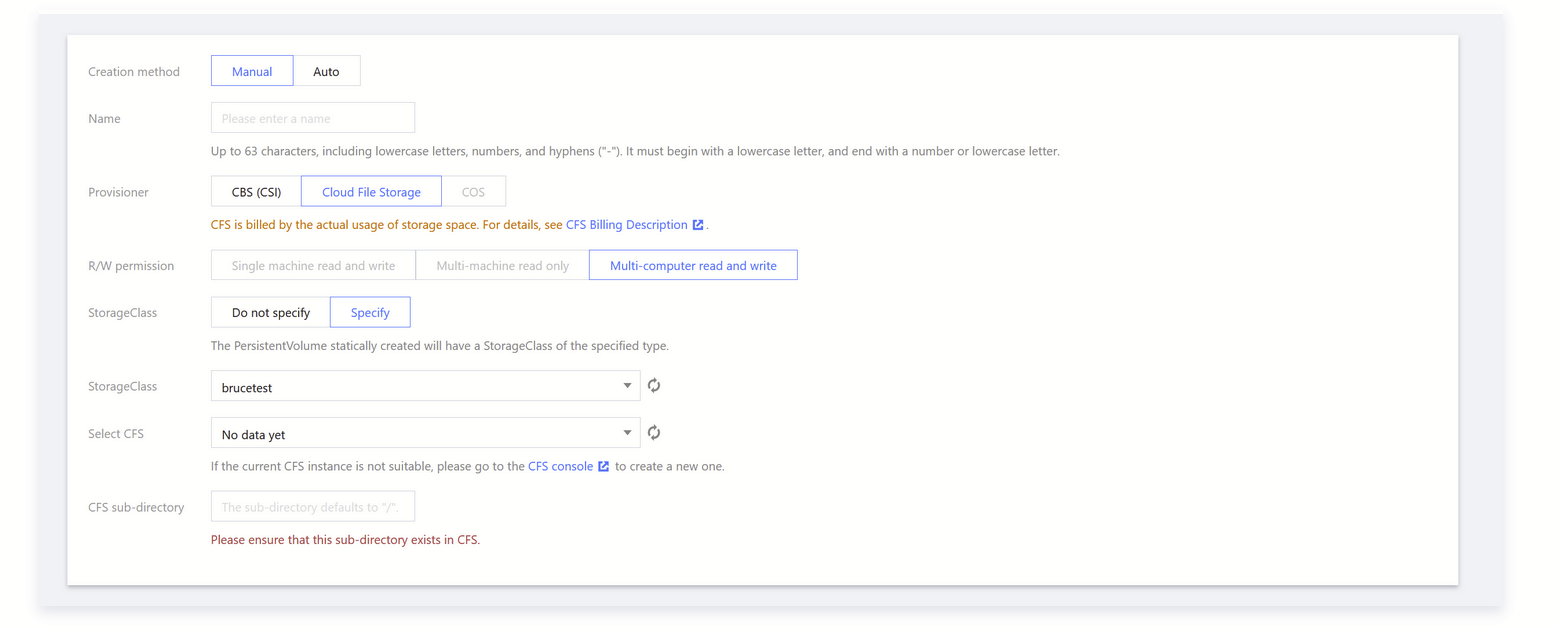Click external link icon beside CFS Billing Description
The height and width of the screenshot is (628, 1557).
point(698,225)
